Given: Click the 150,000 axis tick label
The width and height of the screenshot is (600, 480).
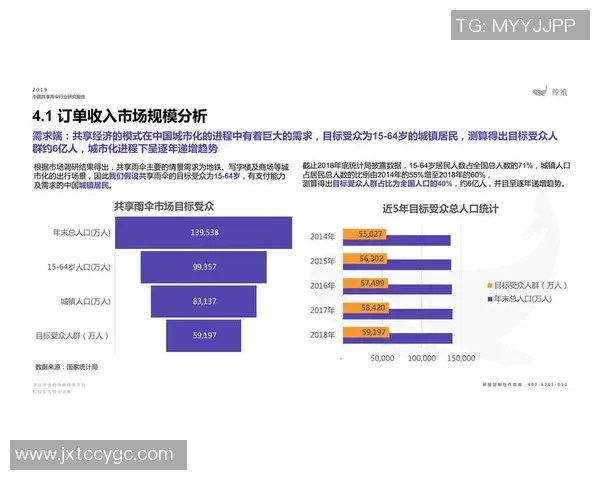Looking at the screenshot, I should (x=461, y=358).
